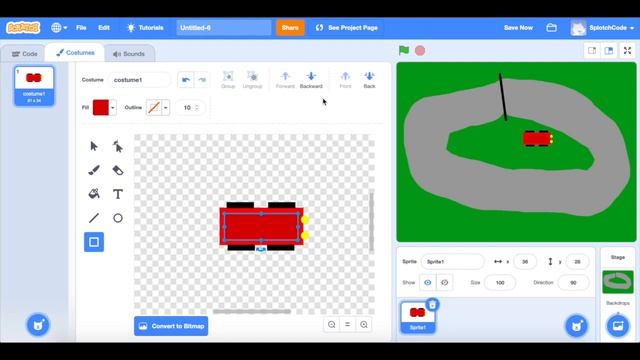The height and width of the screenshot is (360, 640).
Task: Open the Fill color dropdown
Action: pyautogui.click(x=112, y=108)
